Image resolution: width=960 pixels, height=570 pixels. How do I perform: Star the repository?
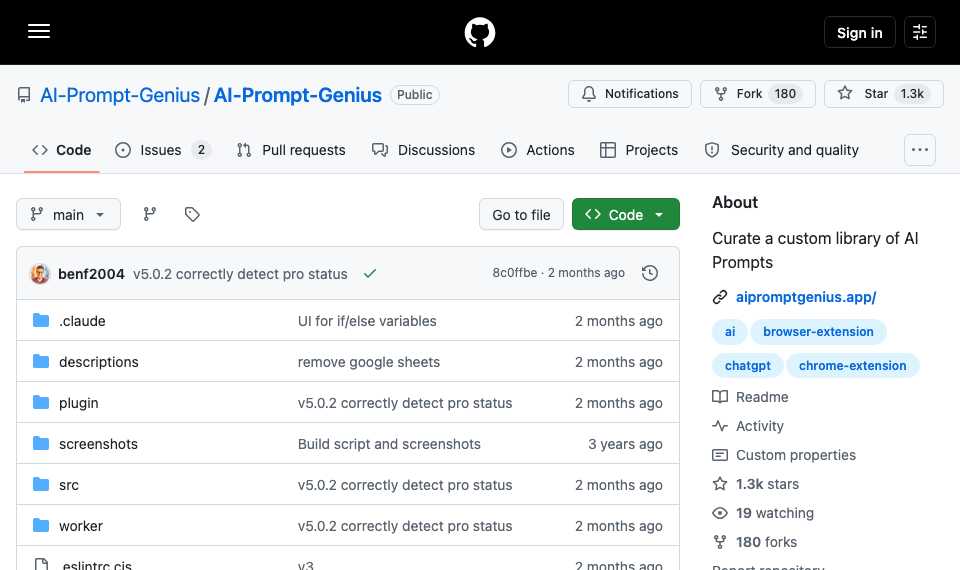pos(883,94)
